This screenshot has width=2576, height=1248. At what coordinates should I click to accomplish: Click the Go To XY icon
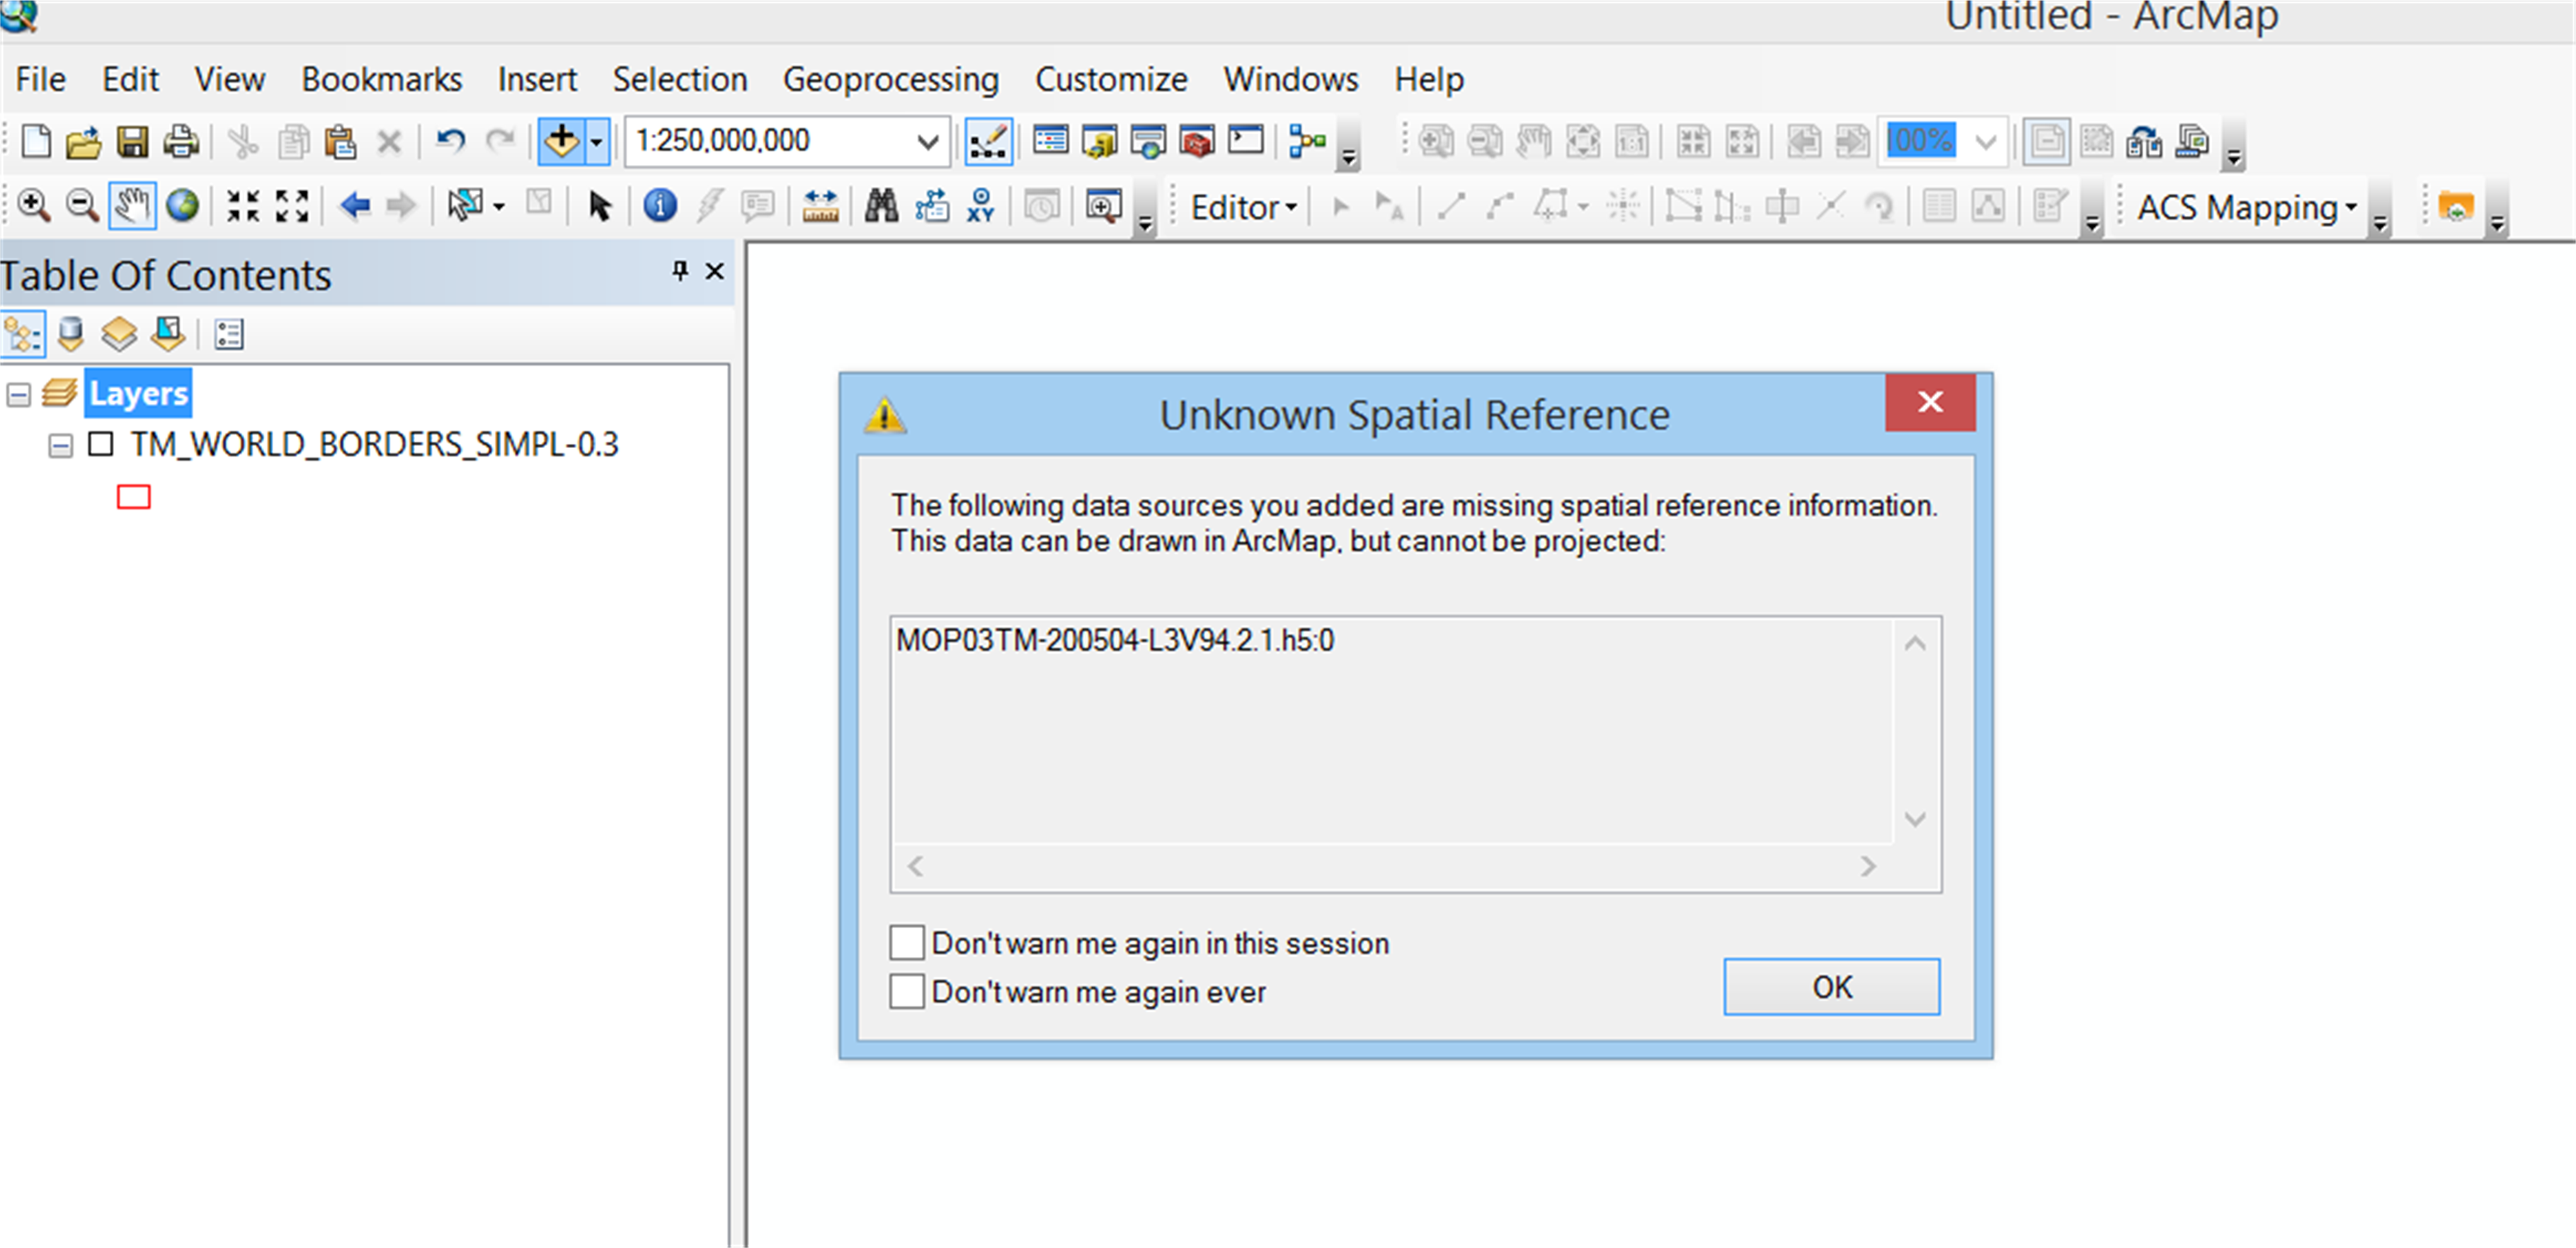pos(980,206)
